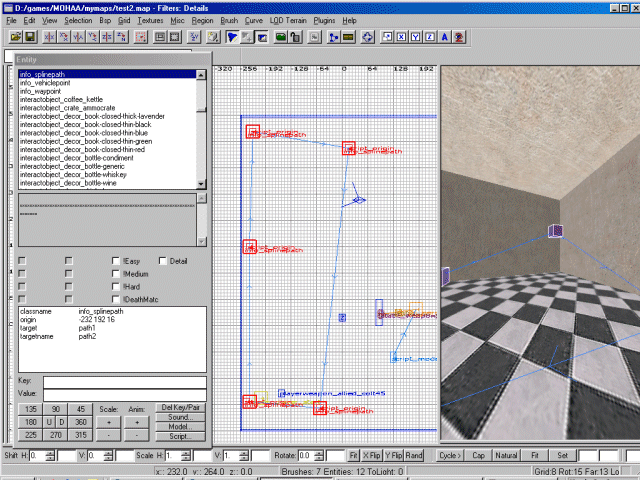Click the Value input field
The width and height of the screenshot is (640, 480).
coord(124,395)
